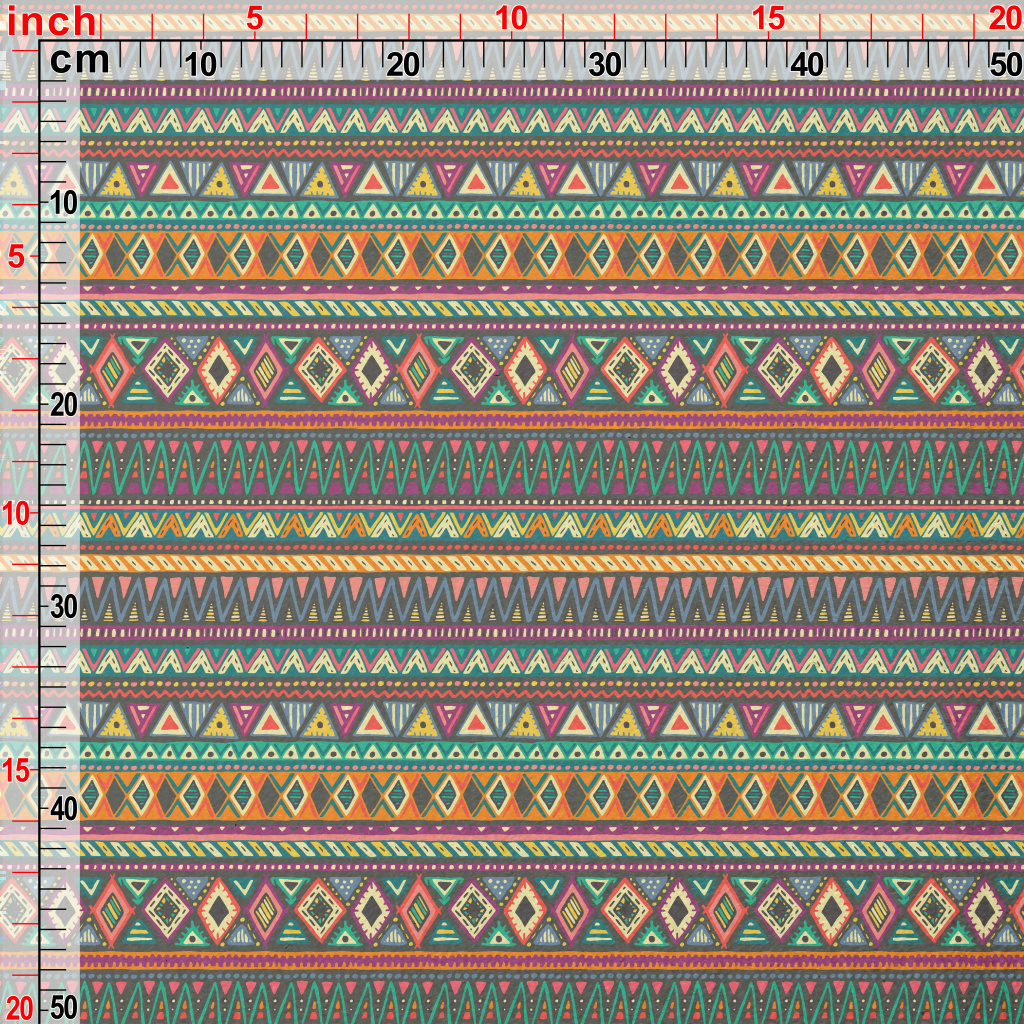Click the 30 on top cm ruler

pos(605,65)
